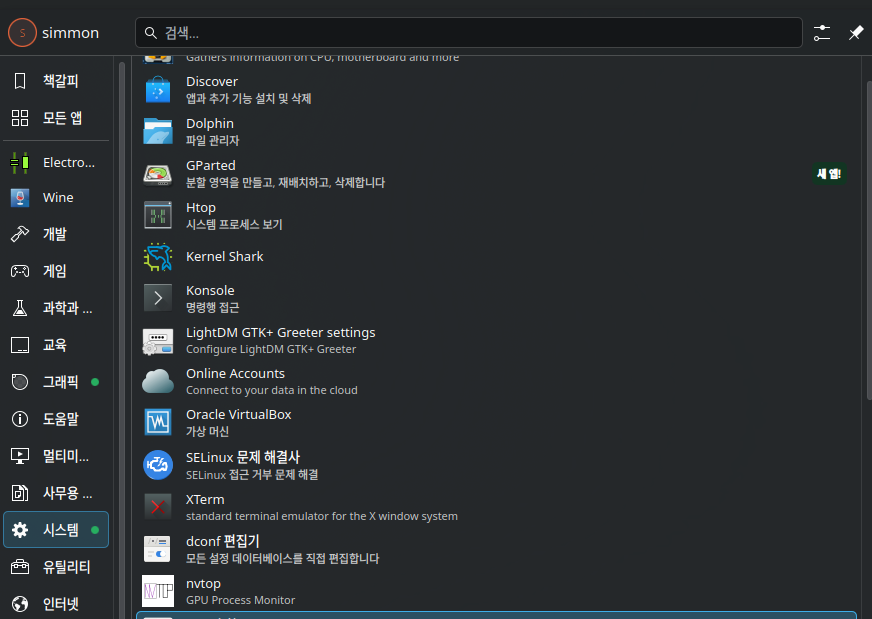872x619 pixels.
Task: Click the 책갈피 bookmark icon
Action: point(20,81)
